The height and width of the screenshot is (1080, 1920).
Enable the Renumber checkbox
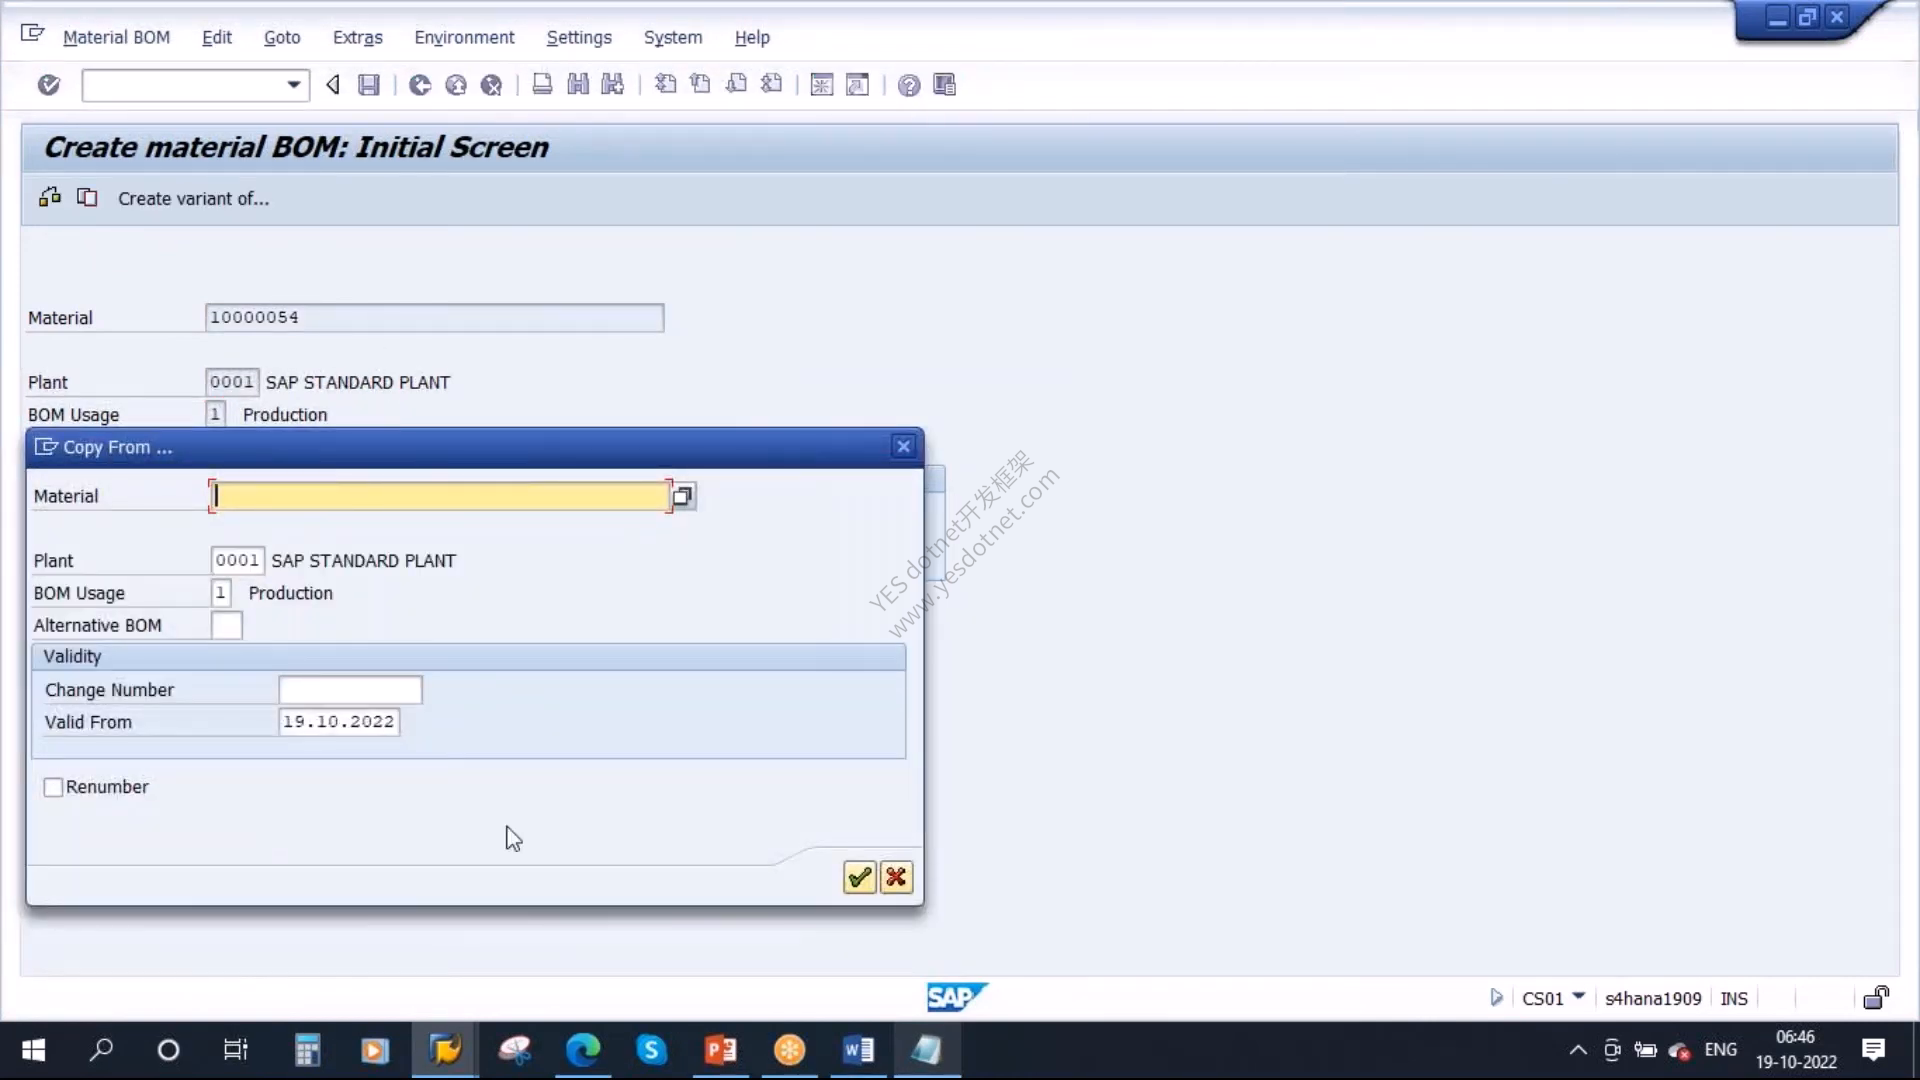pyautogui.click(x=53, y=787)
